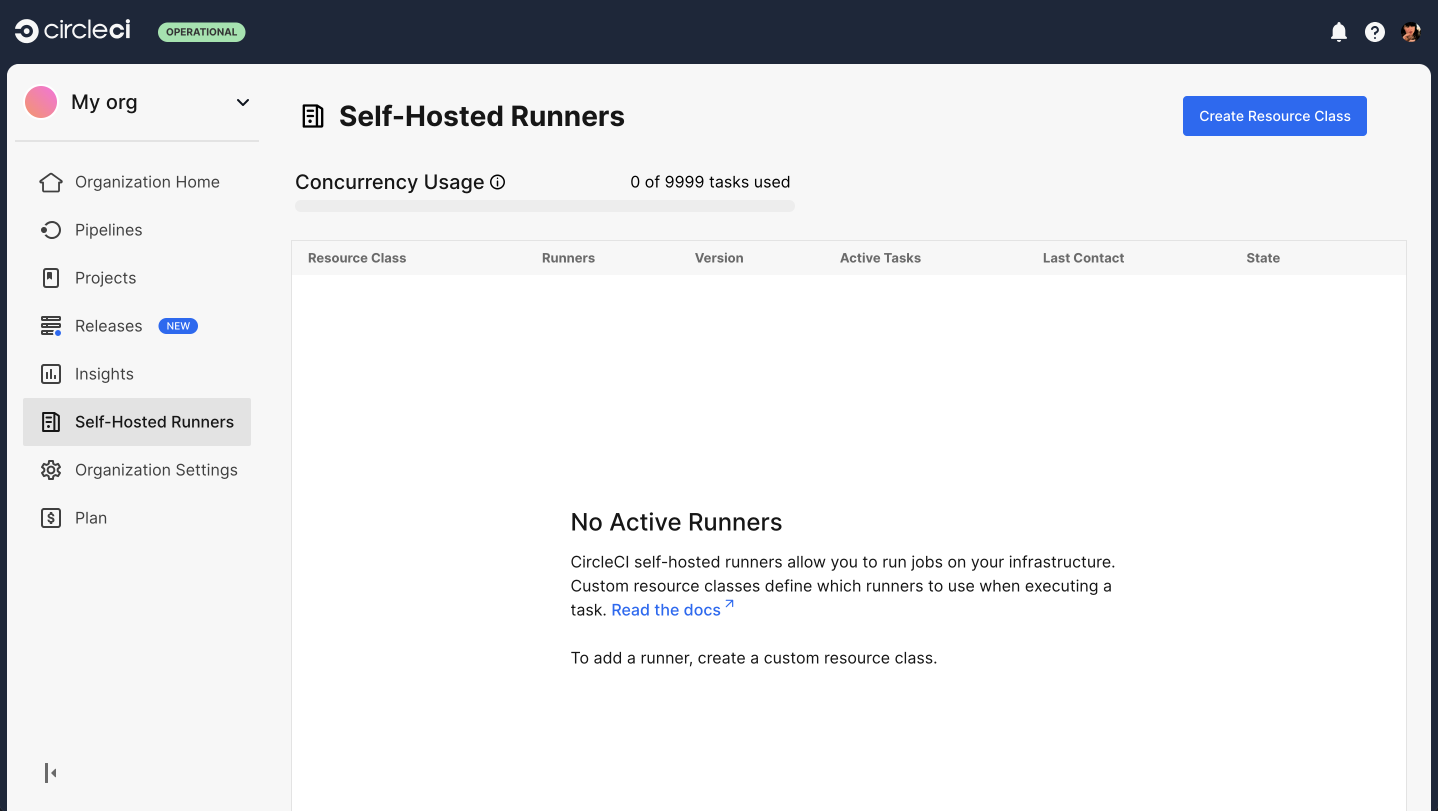Click the Create Resource Class button
Image resolution: width=1438 pixels, height=811 pixels.
(1275, 116)
